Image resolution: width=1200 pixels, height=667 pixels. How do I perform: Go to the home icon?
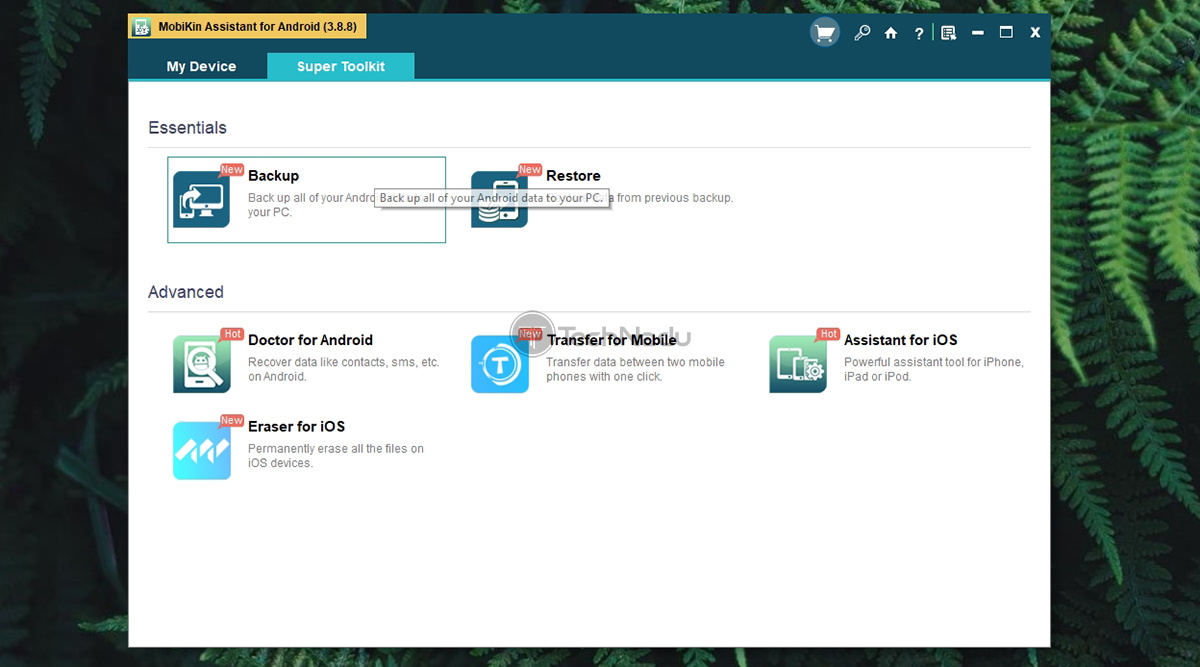pyautogui.click(x=891, y=33)
